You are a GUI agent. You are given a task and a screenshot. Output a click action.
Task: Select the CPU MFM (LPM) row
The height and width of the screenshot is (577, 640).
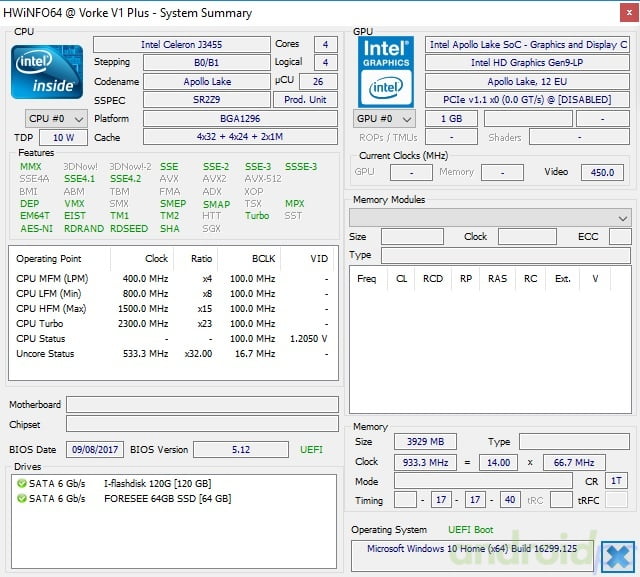pos(173,279)
